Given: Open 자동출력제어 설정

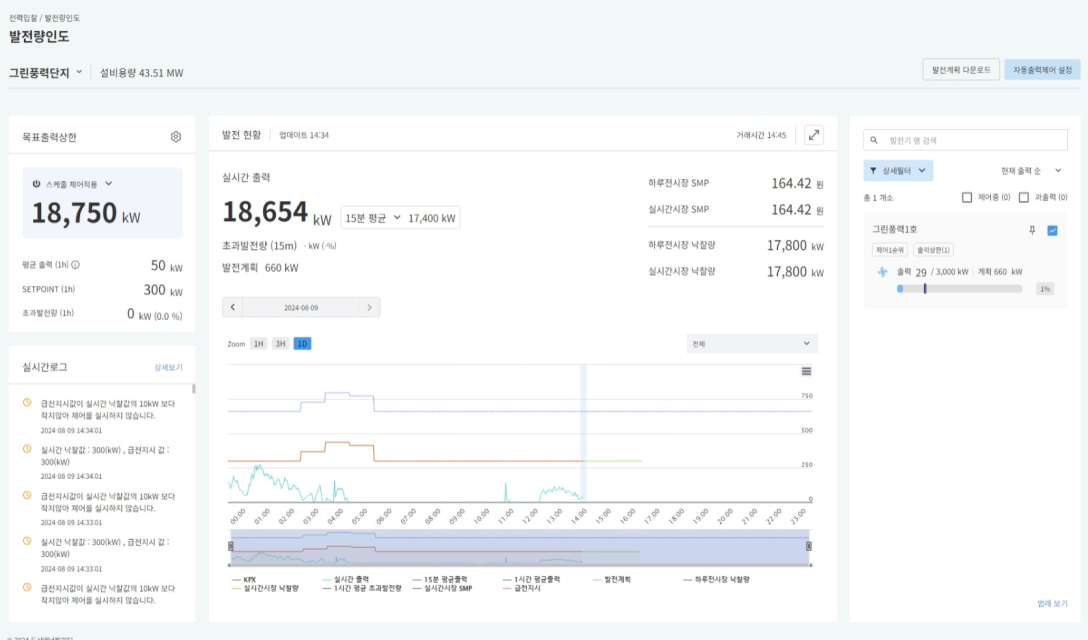Looking at the screenshot, I should coord(1042,69).
